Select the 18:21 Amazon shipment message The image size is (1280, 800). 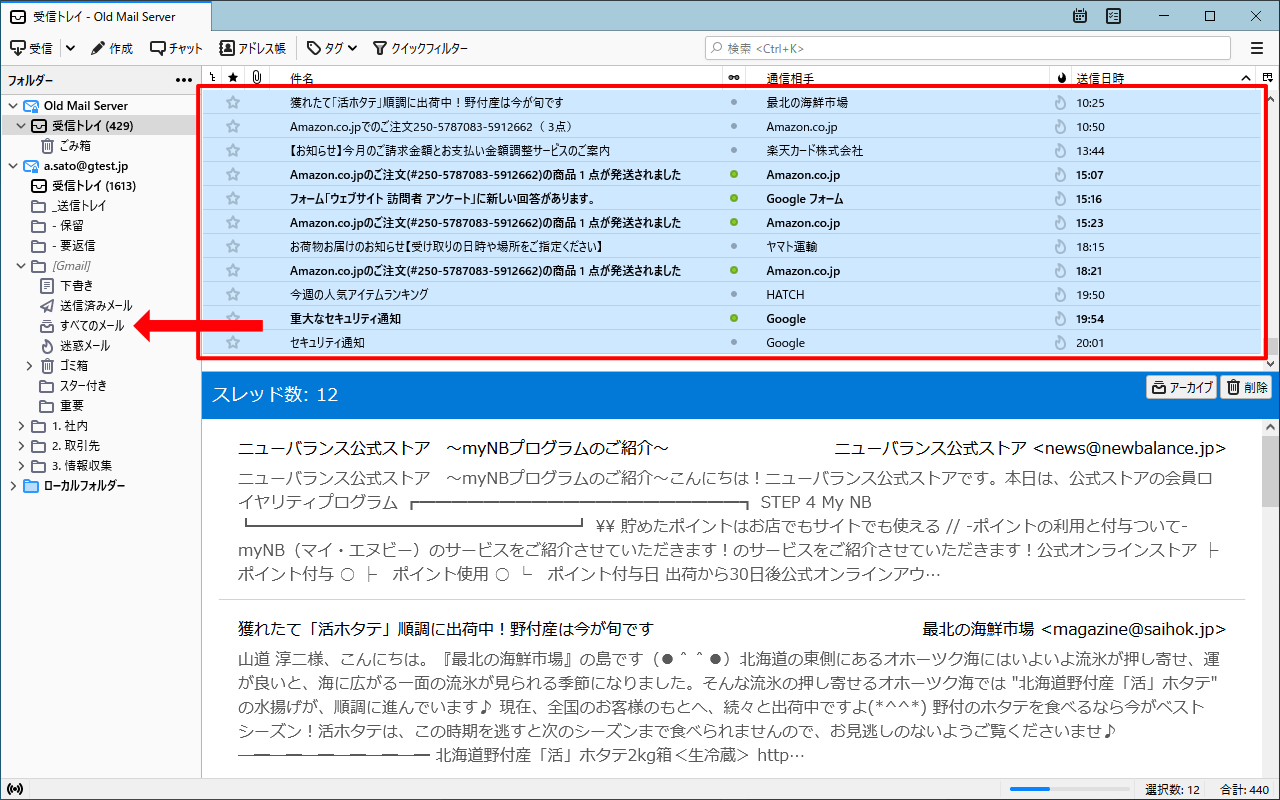click(x=731, y=270)
